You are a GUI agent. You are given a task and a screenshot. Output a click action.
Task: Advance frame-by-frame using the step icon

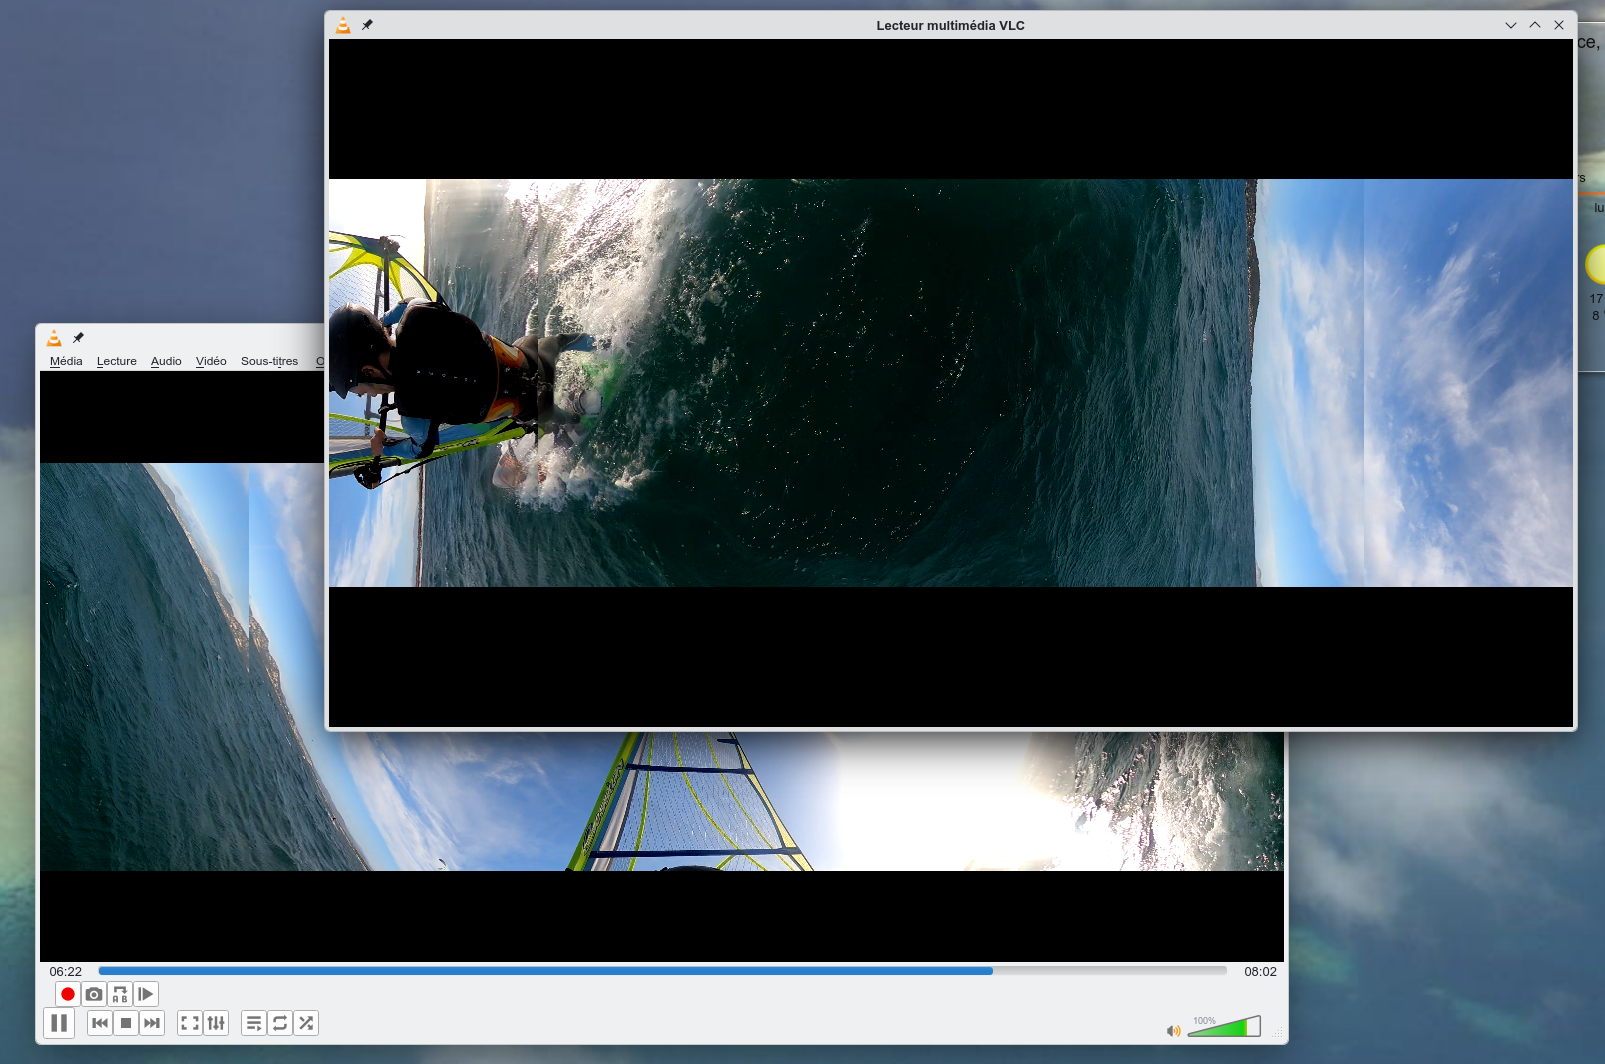(146, 994)
